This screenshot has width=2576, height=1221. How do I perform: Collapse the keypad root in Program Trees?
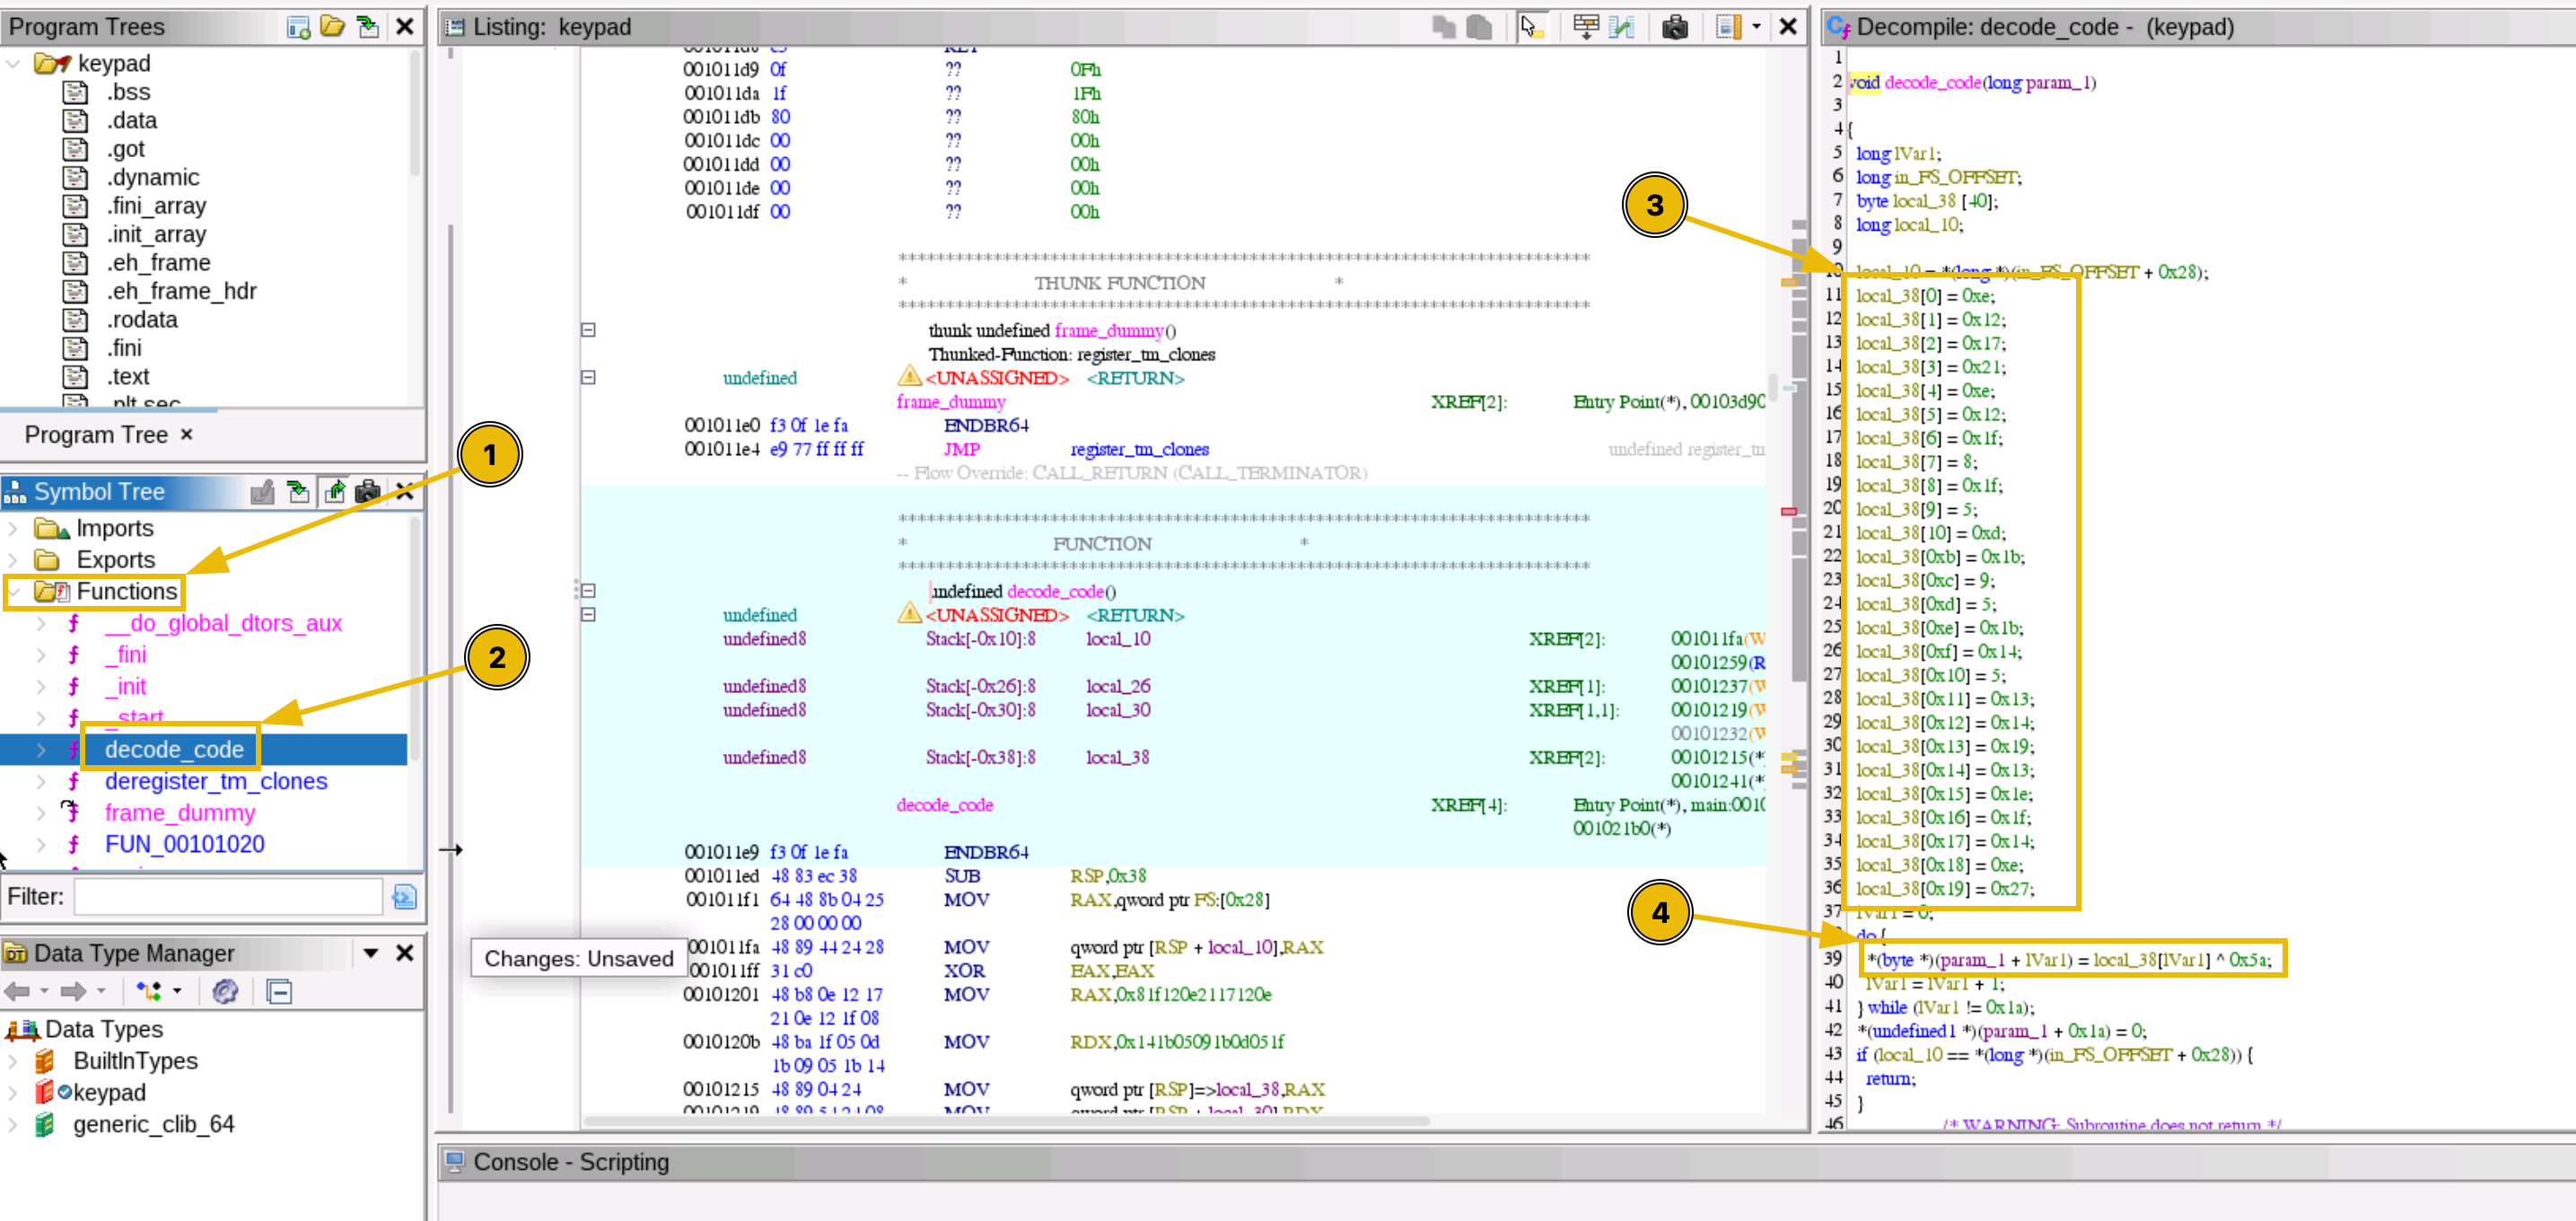(13, 63)
